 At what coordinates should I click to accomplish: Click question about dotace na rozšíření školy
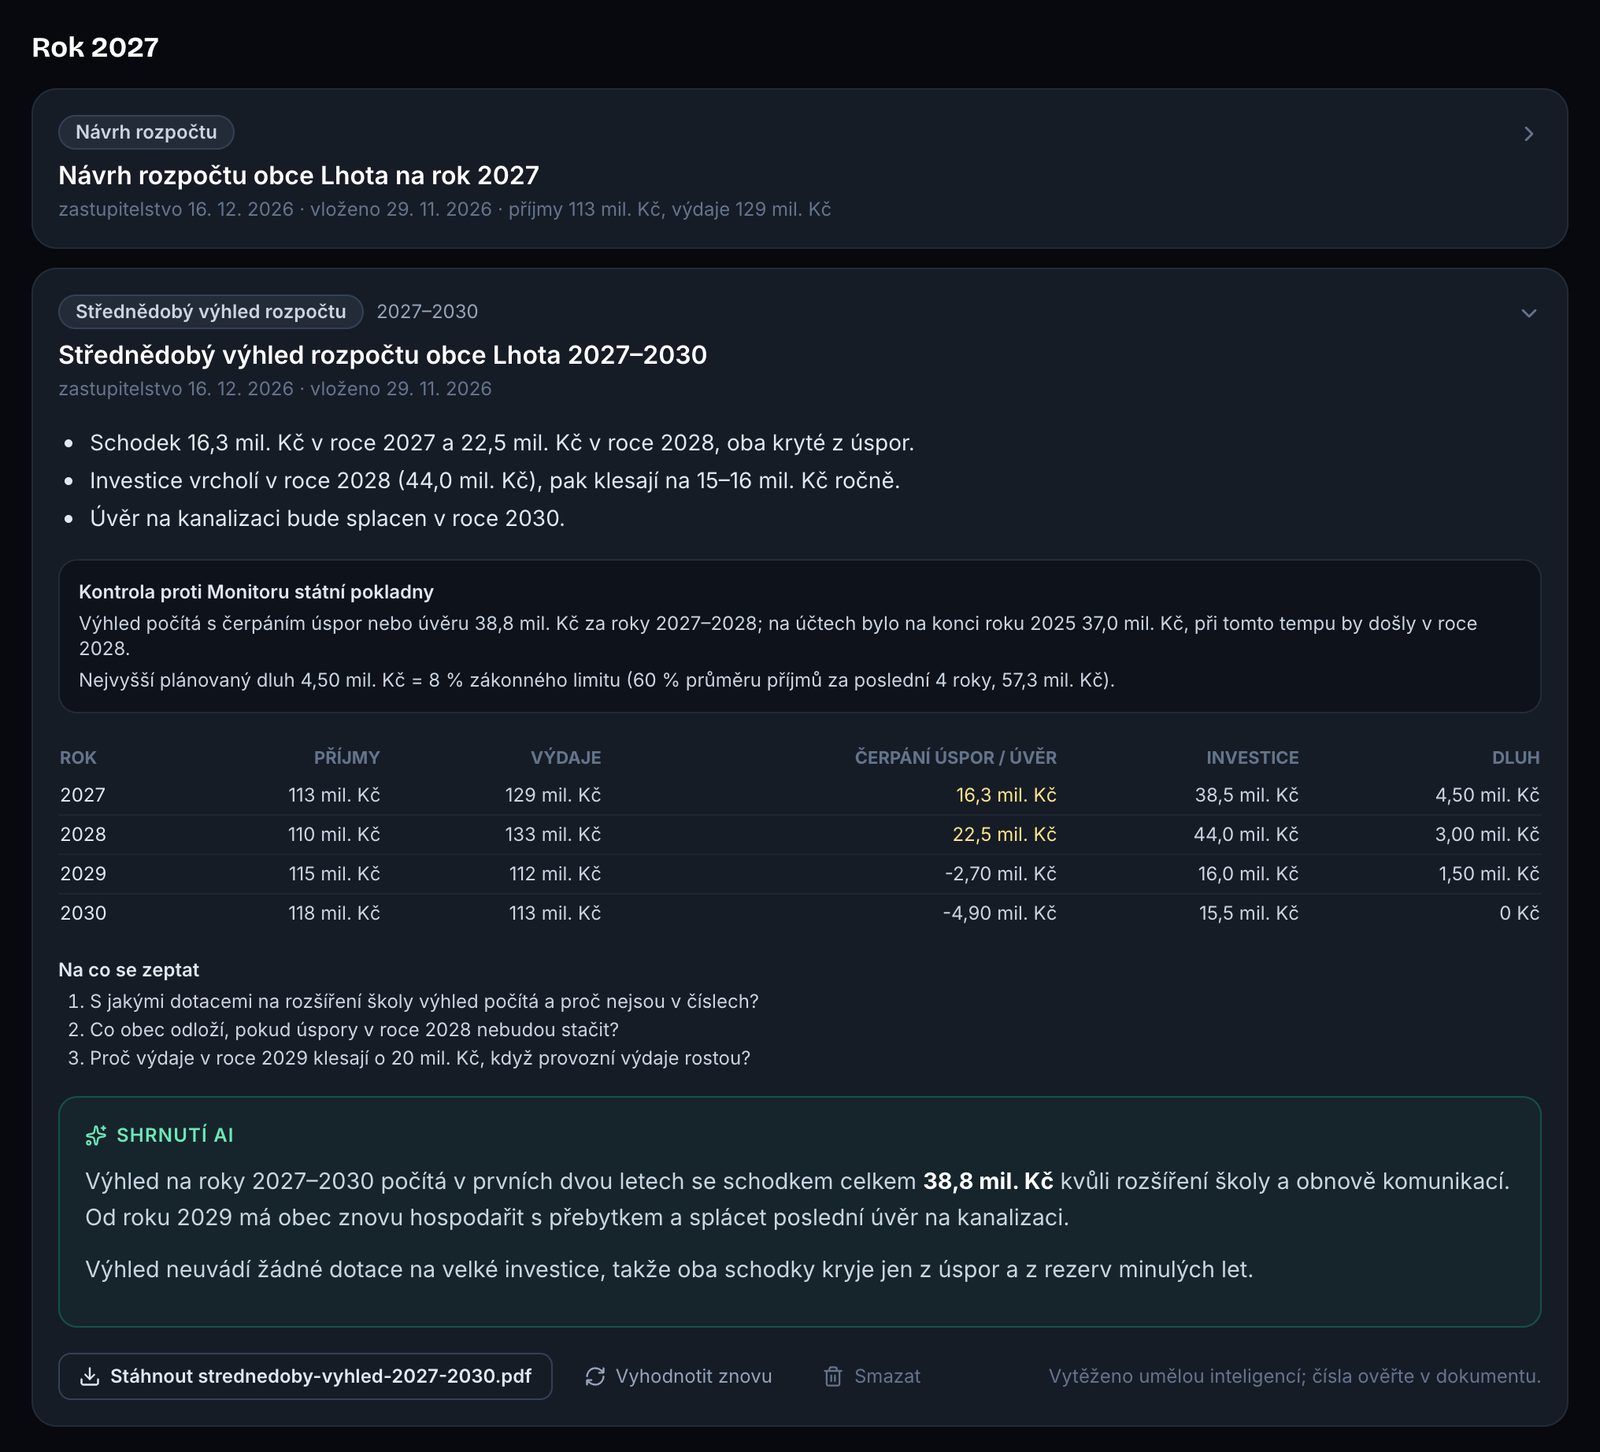point(424,1001)
